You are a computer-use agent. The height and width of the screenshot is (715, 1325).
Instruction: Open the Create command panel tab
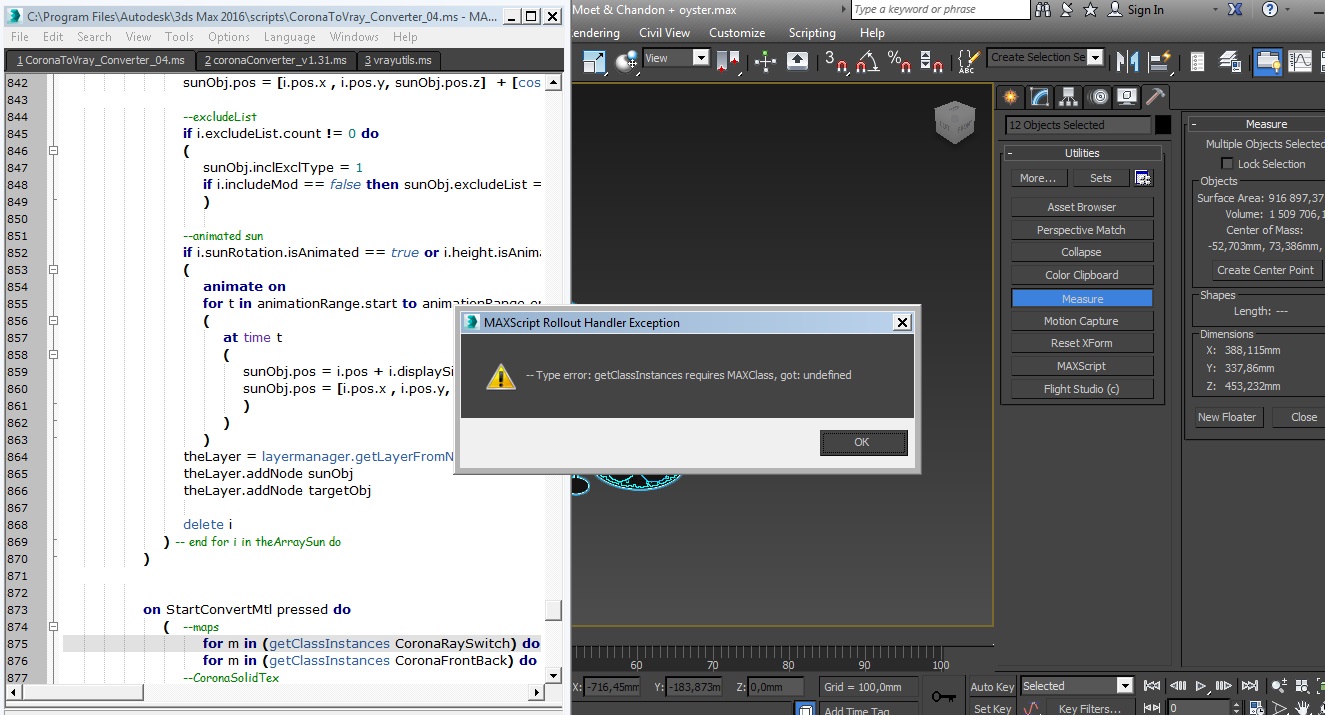[x=1011, y=97]
